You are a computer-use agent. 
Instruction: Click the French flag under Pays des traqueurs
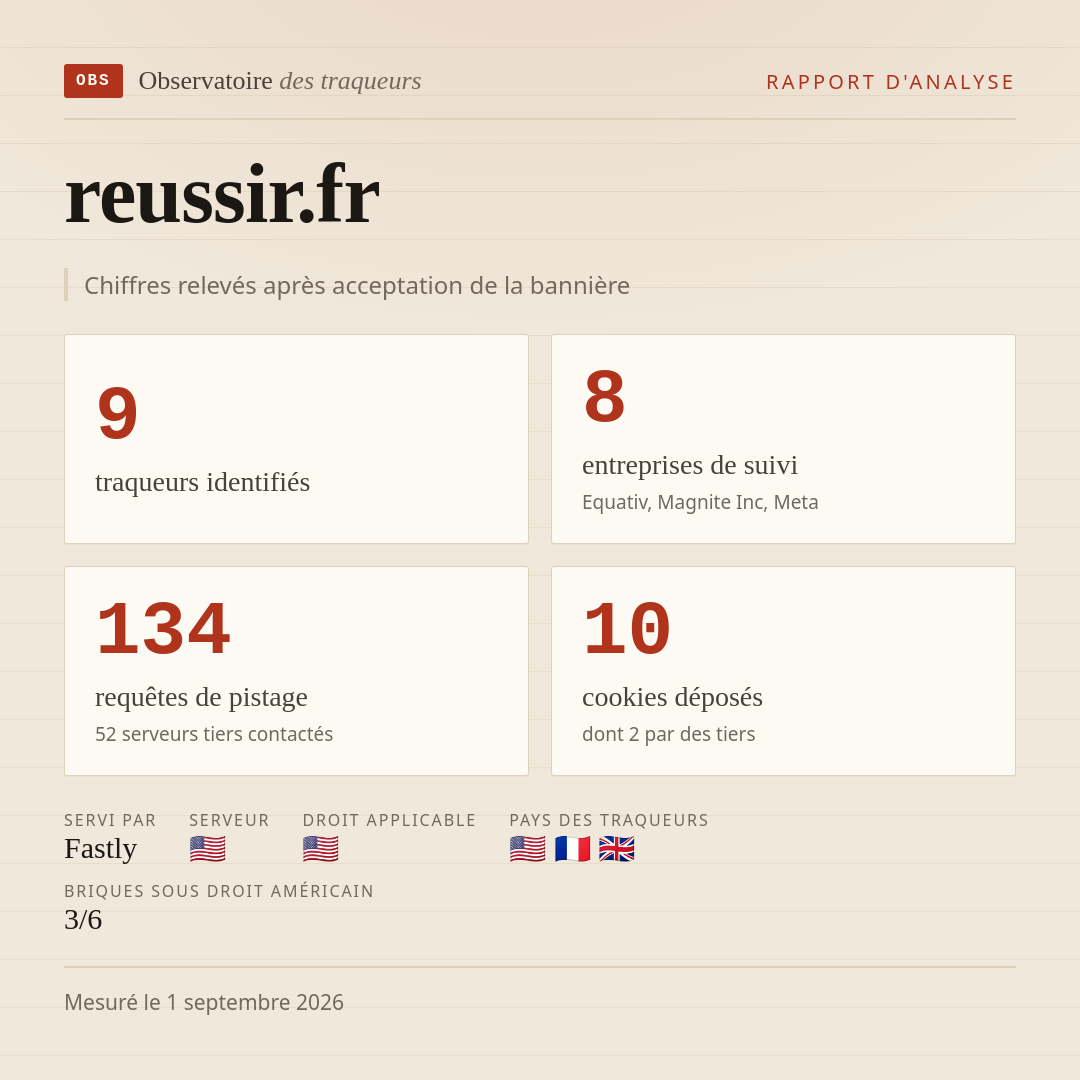572,849
